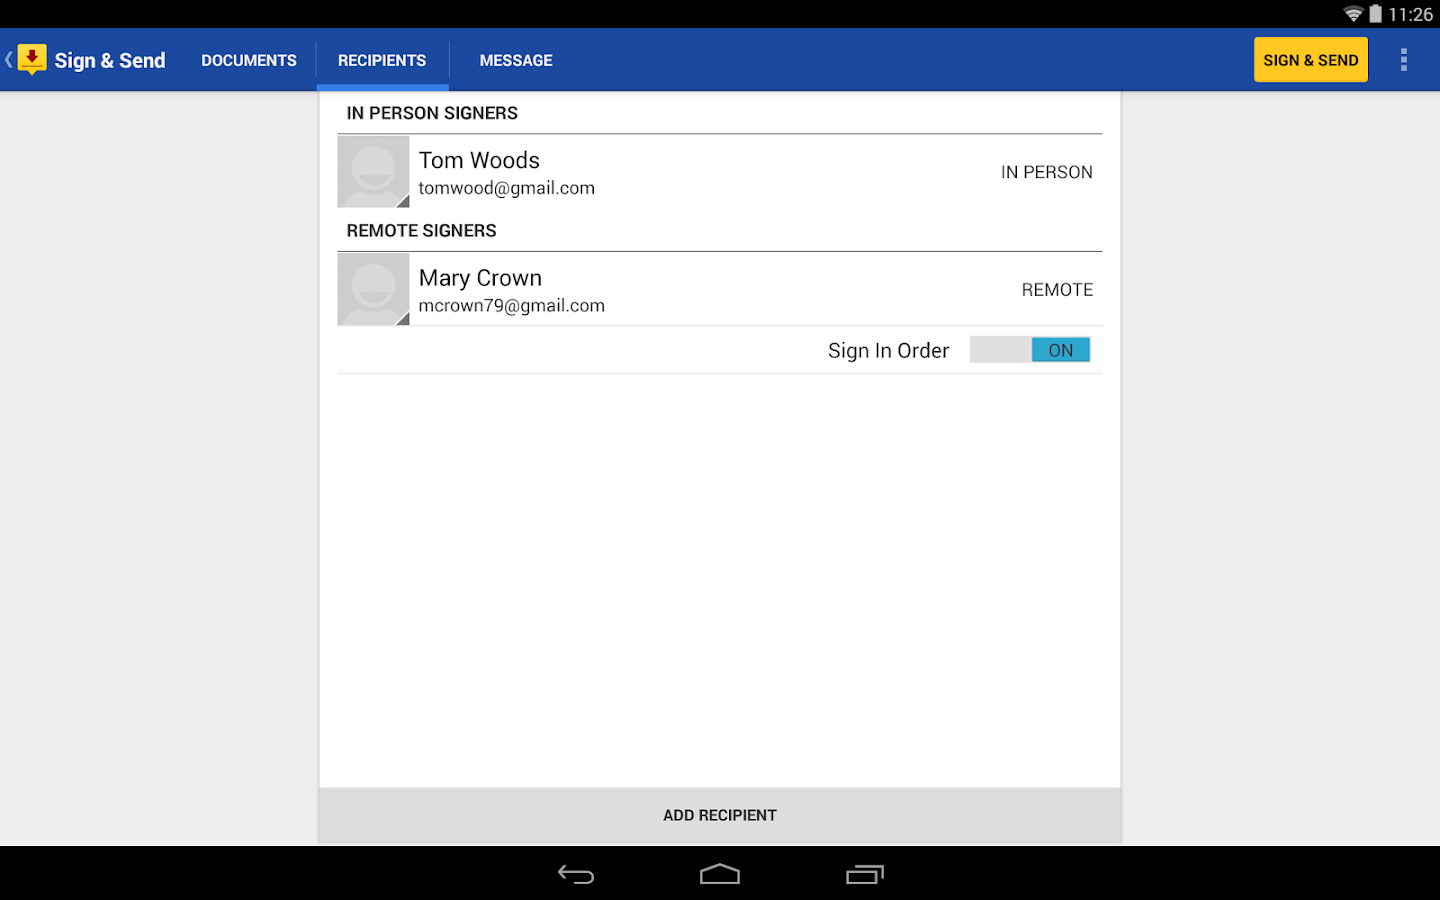The height and width of the screenshot is (900, 1440).
Task: Click the yellow Sign & Send app icon
Action: tap(30, 59)
